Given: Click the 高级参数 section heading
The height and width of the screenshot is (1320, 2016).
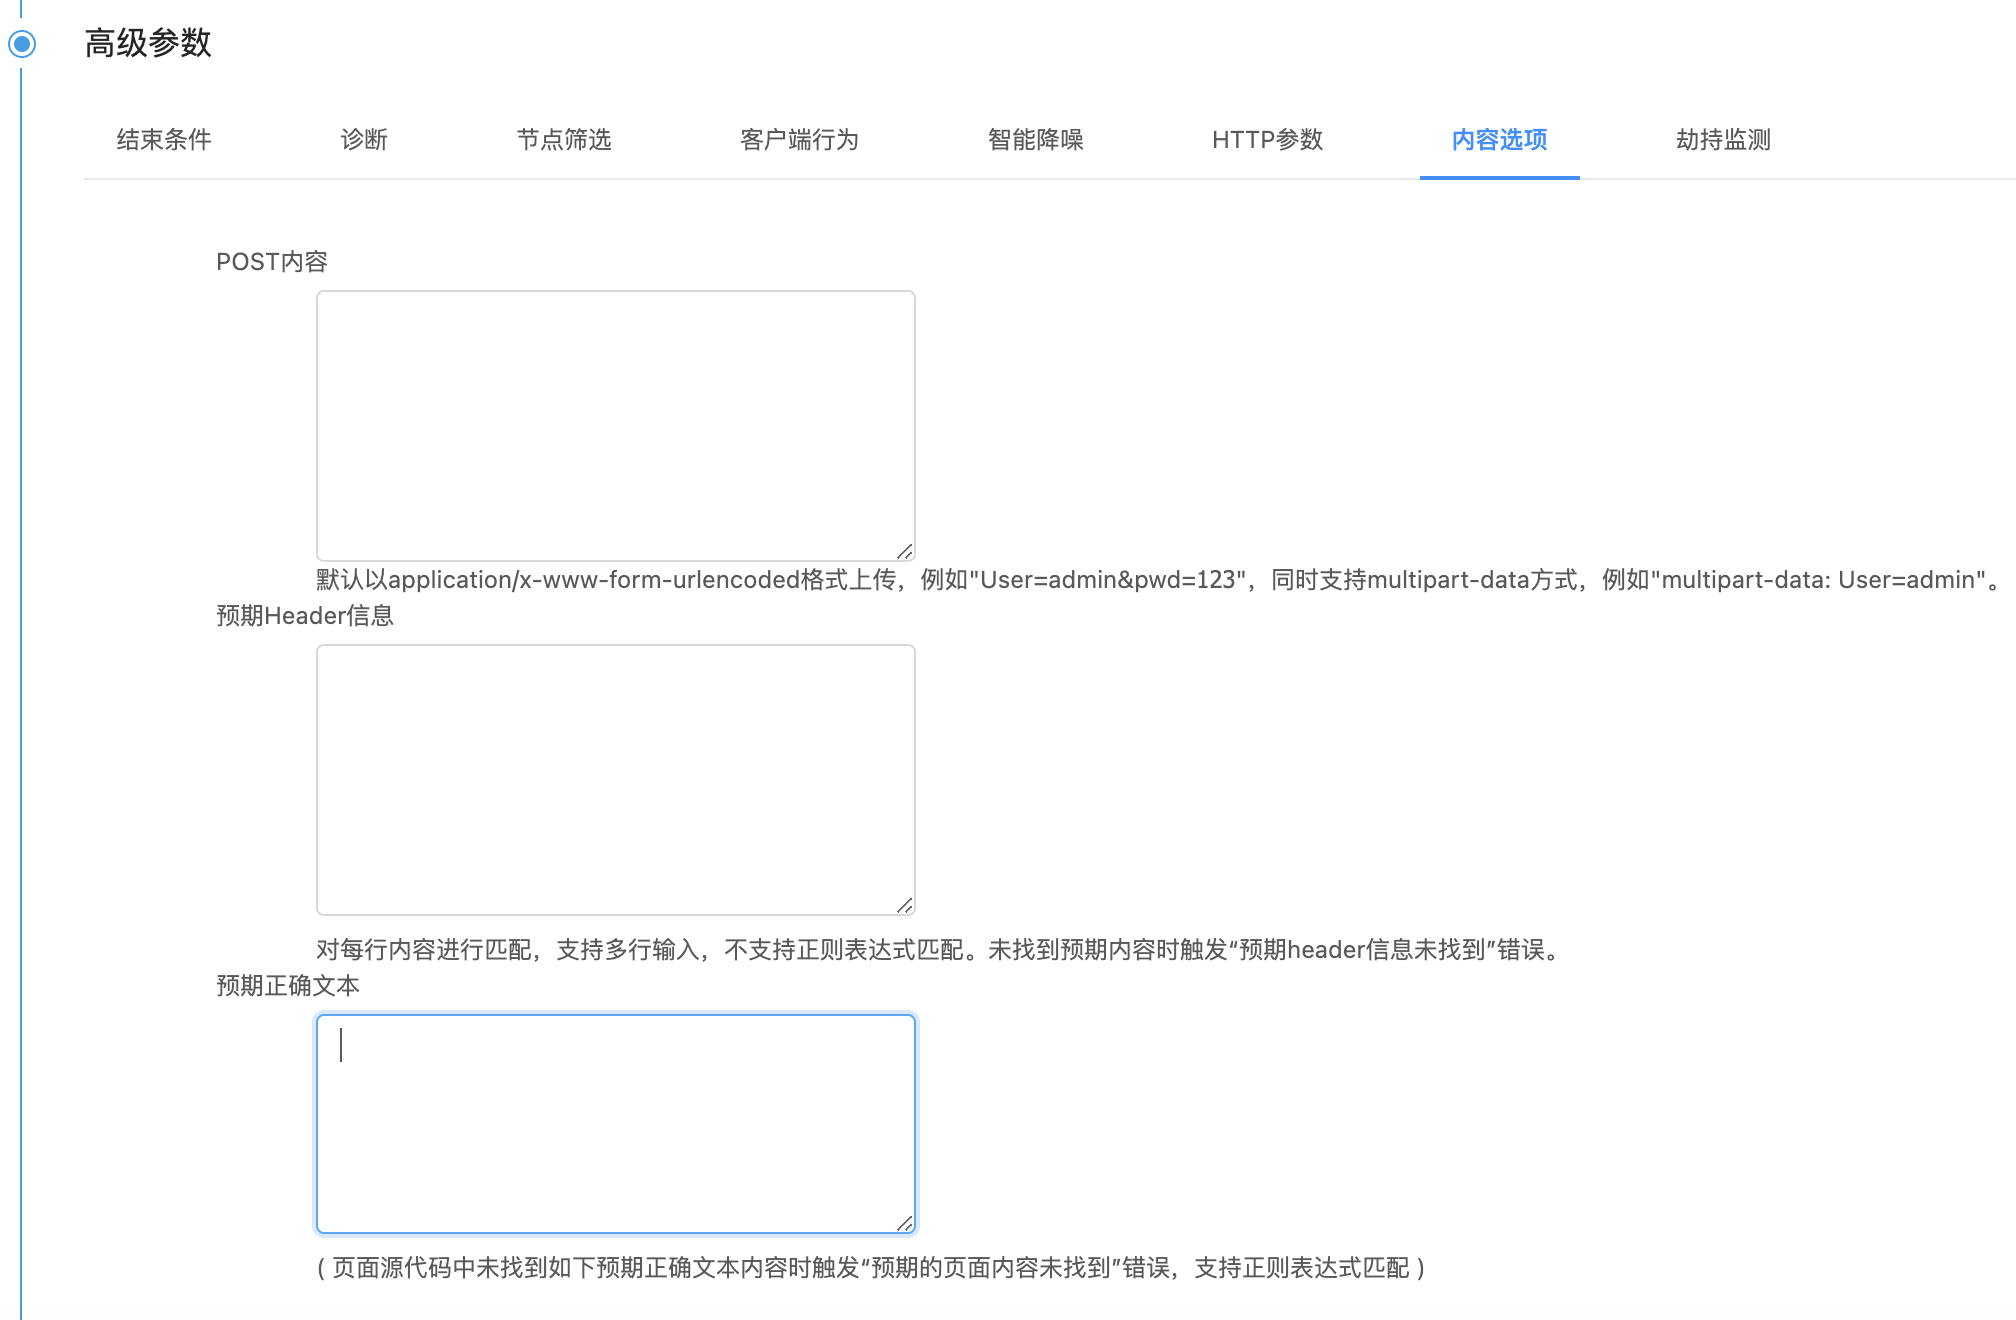Looking at the screenshot, I should pyautogui.click(x=147, y=44).
